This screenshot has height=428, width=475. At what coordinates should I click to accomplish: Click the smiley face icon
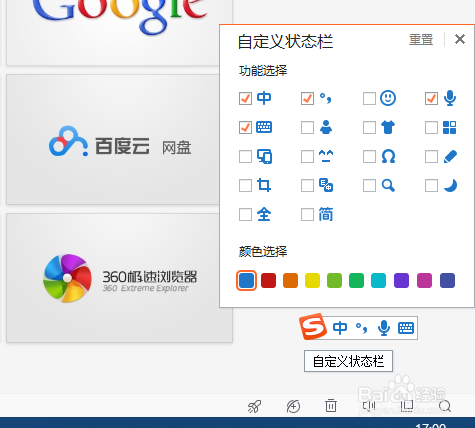point(388,98)
